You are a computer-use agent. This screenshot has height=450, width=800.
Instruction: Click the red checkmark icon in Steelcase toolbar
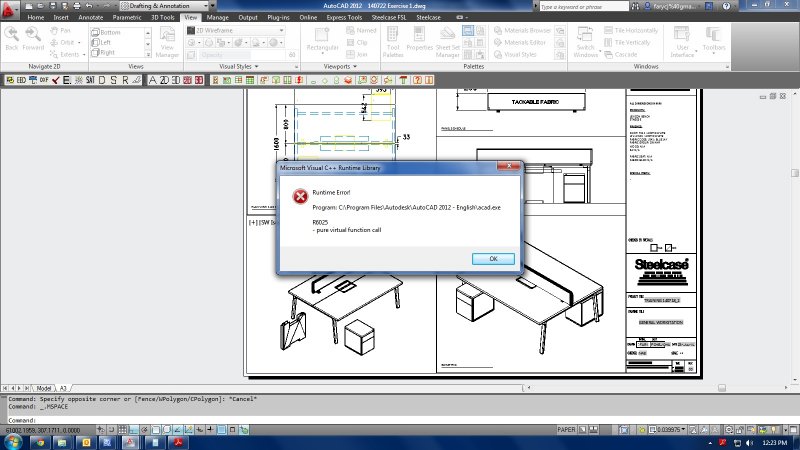pos(56,80)
